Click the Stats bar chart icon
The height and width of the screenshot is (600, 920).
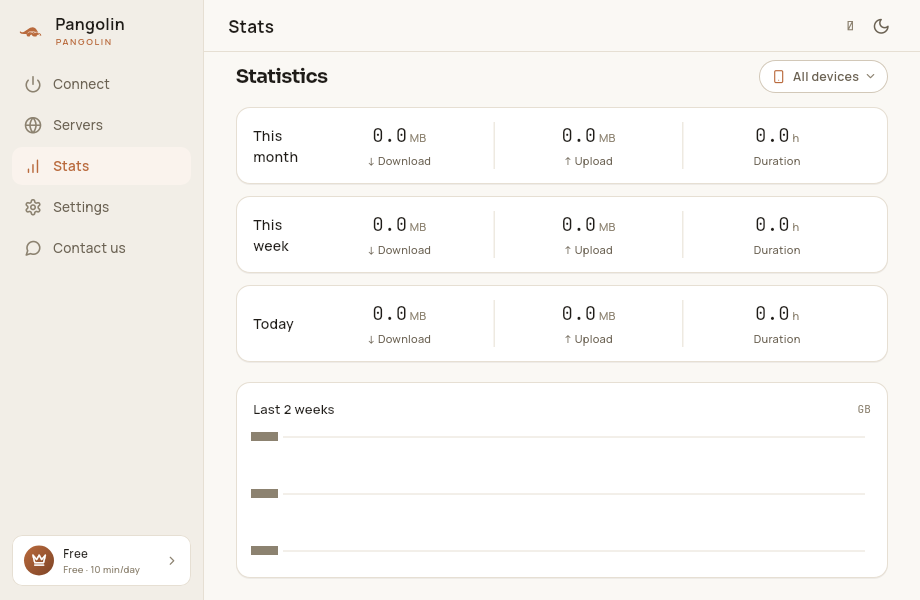coord(33,167)
